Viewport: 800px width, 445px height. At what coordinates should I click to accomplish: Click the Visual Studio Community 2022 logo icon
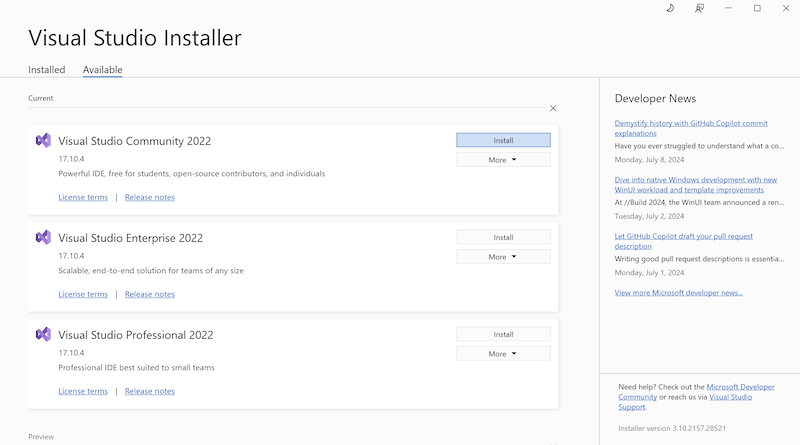click(x=43, y=140)
